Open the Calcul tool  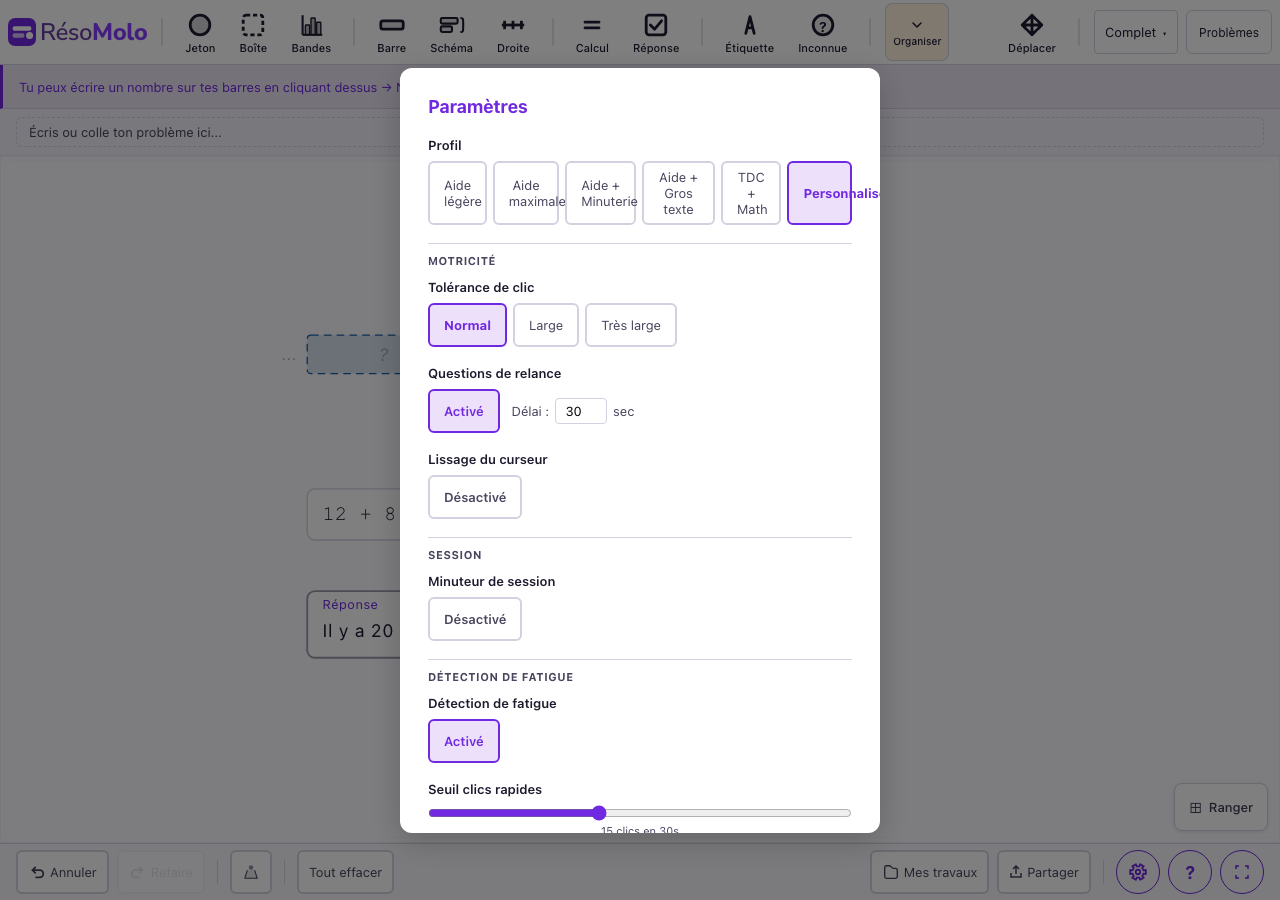pyautogui.click(x=592, y=33)
